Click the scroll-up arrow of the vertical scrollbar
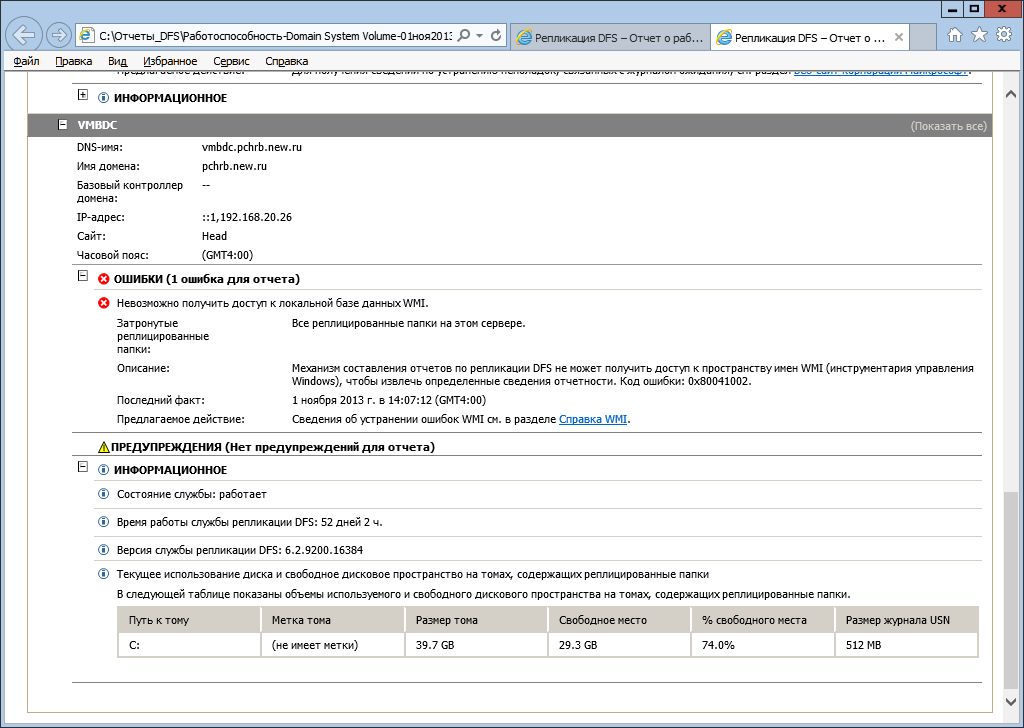The width and height of the screenshot is (1024, 728). click(x=1010, y=95)
